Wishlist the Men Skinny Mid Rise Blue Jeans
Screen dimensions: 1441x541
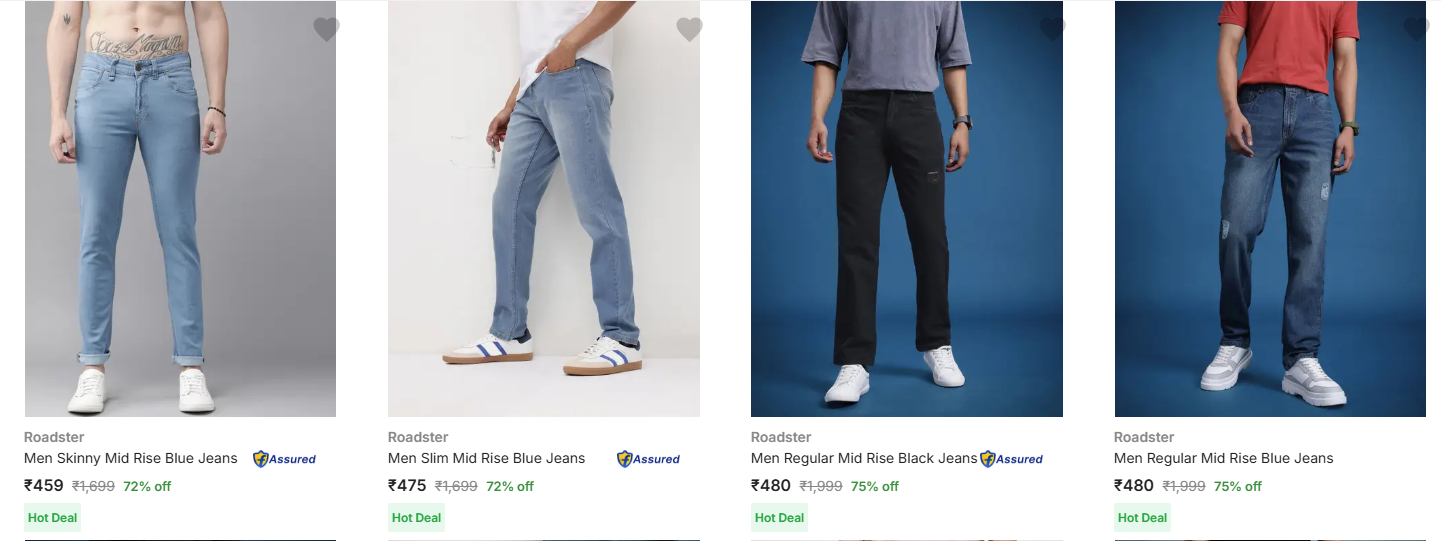(326, 29)
